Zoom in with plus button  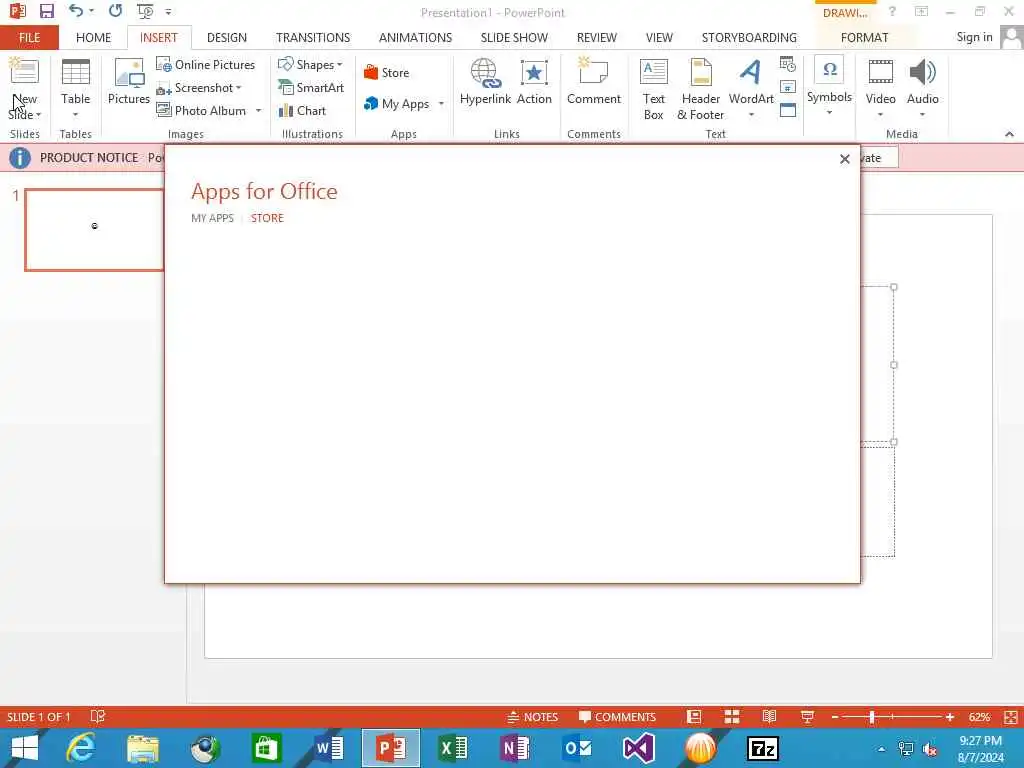click(x=950, y=716)
